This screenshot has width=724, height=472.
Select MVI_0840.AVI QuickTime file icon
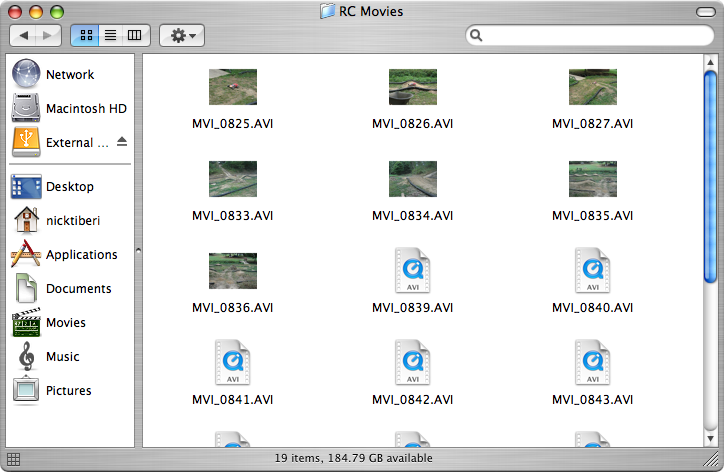tap(593, 271)
